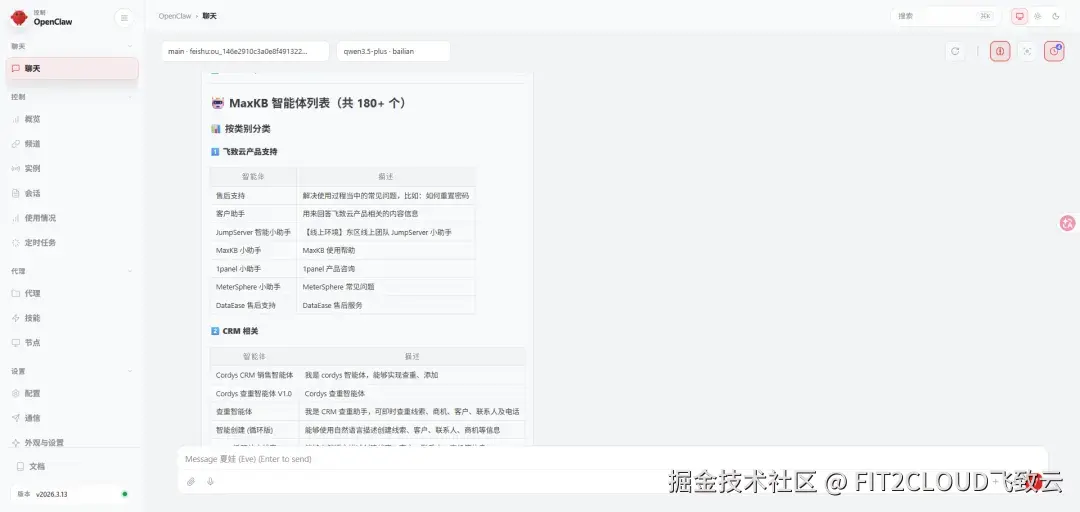Open the qwen3.5-plus bailian model dropdown

pos(393,51)
